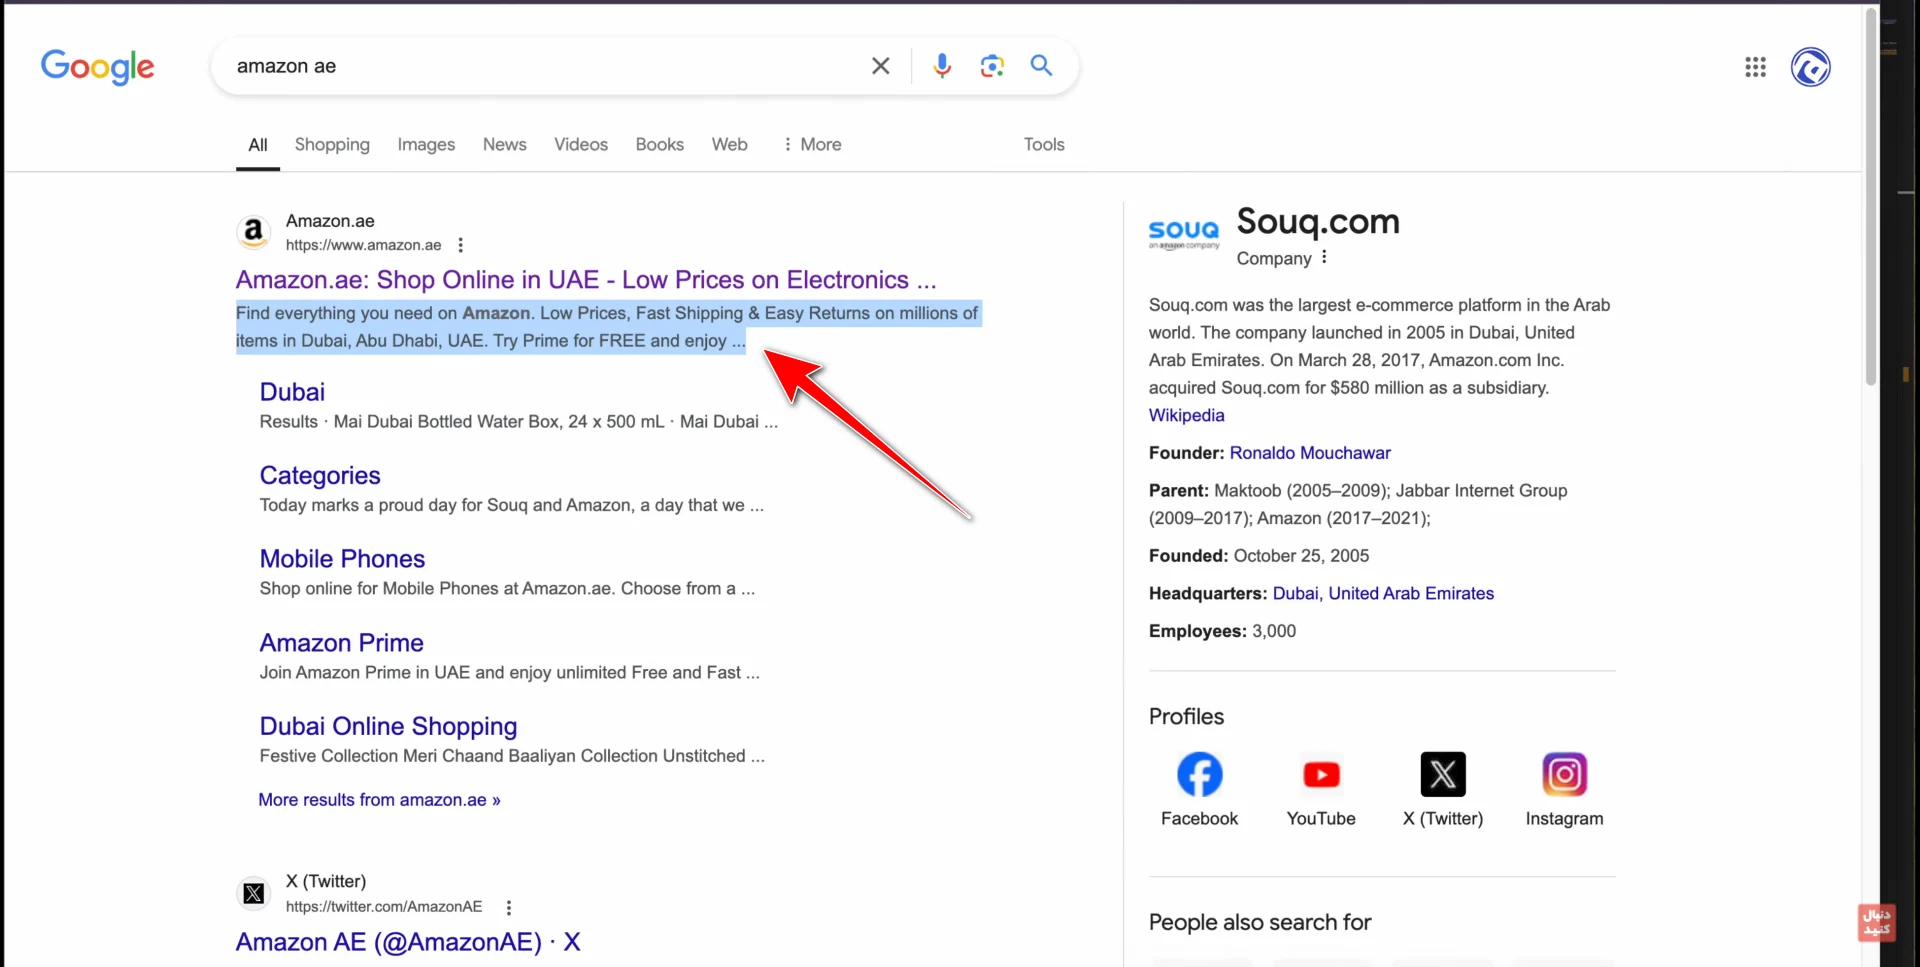Open the Google apps grid
The width and height of the screenshot is (1920, 967).
1755,67
